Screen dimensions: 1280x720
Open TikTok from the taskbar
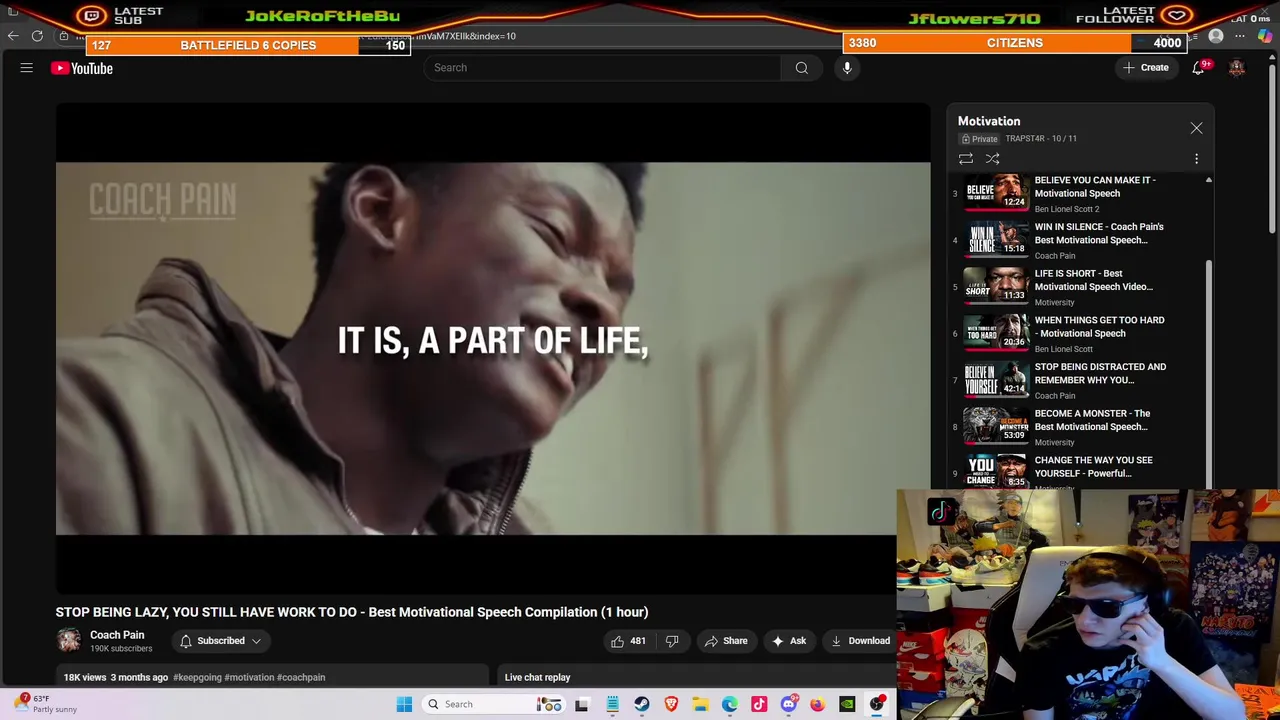point(759,704)
